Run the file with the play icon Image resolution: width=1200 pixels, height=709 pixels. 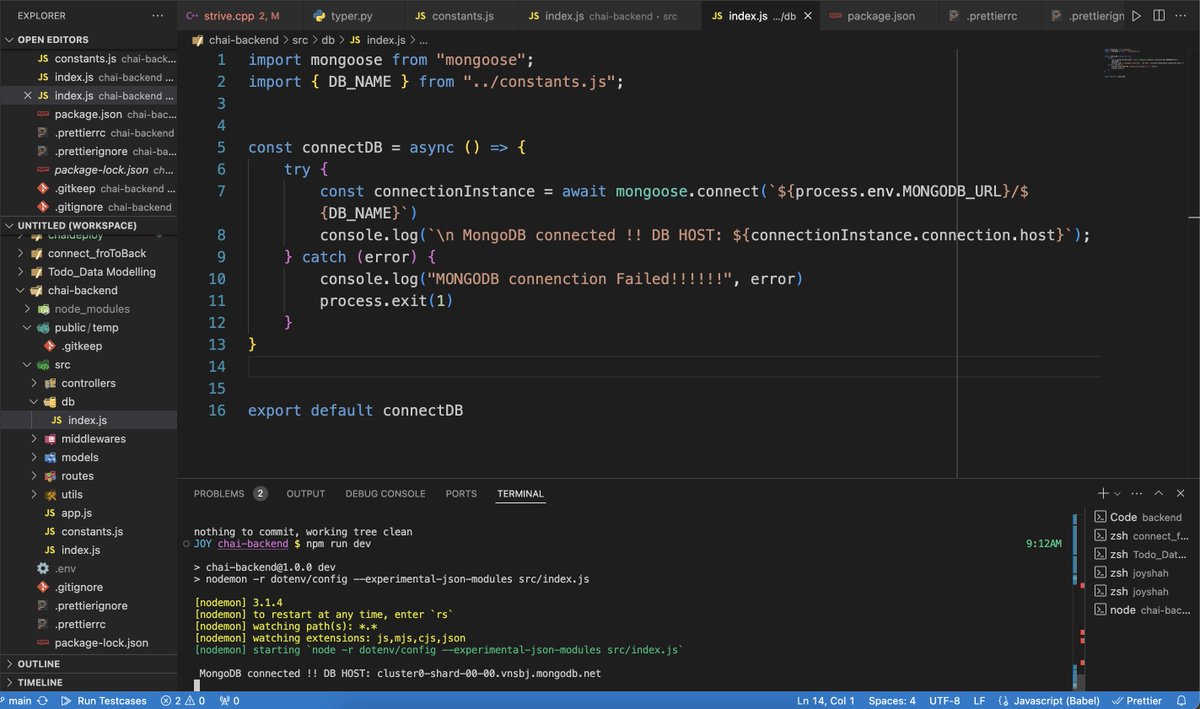pos(1136,16)
